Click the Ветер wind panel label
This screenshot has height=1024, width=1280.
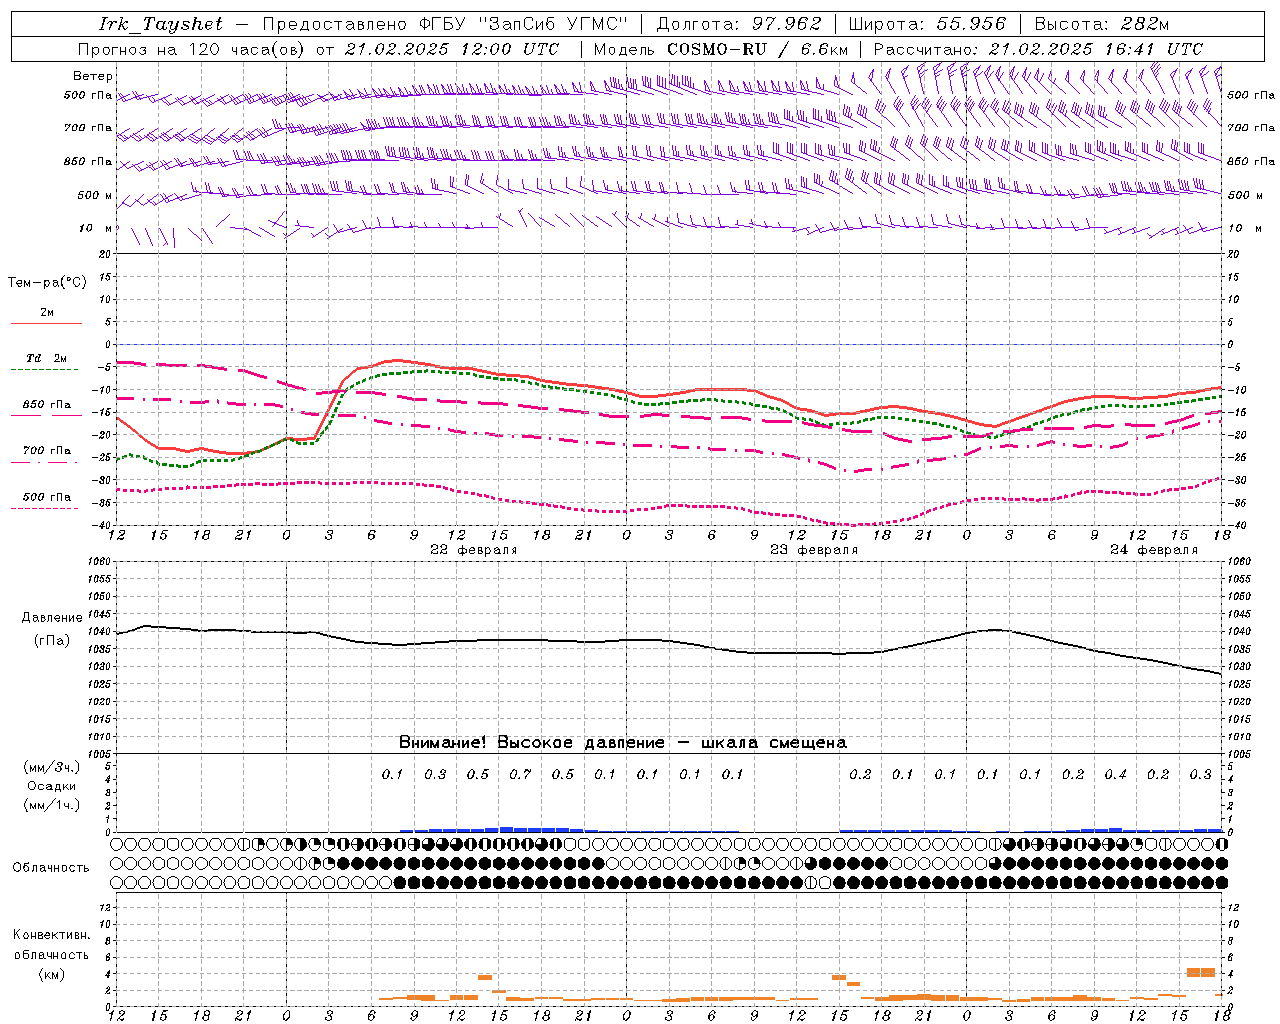click(92, 76)
